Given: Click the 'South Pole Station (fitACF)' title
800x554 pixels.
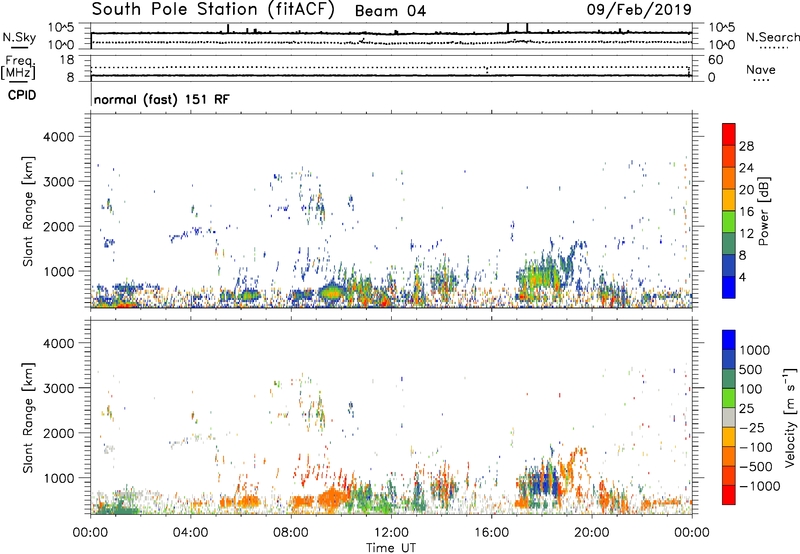Looking at the screenshot, I should tap(213, 10).
